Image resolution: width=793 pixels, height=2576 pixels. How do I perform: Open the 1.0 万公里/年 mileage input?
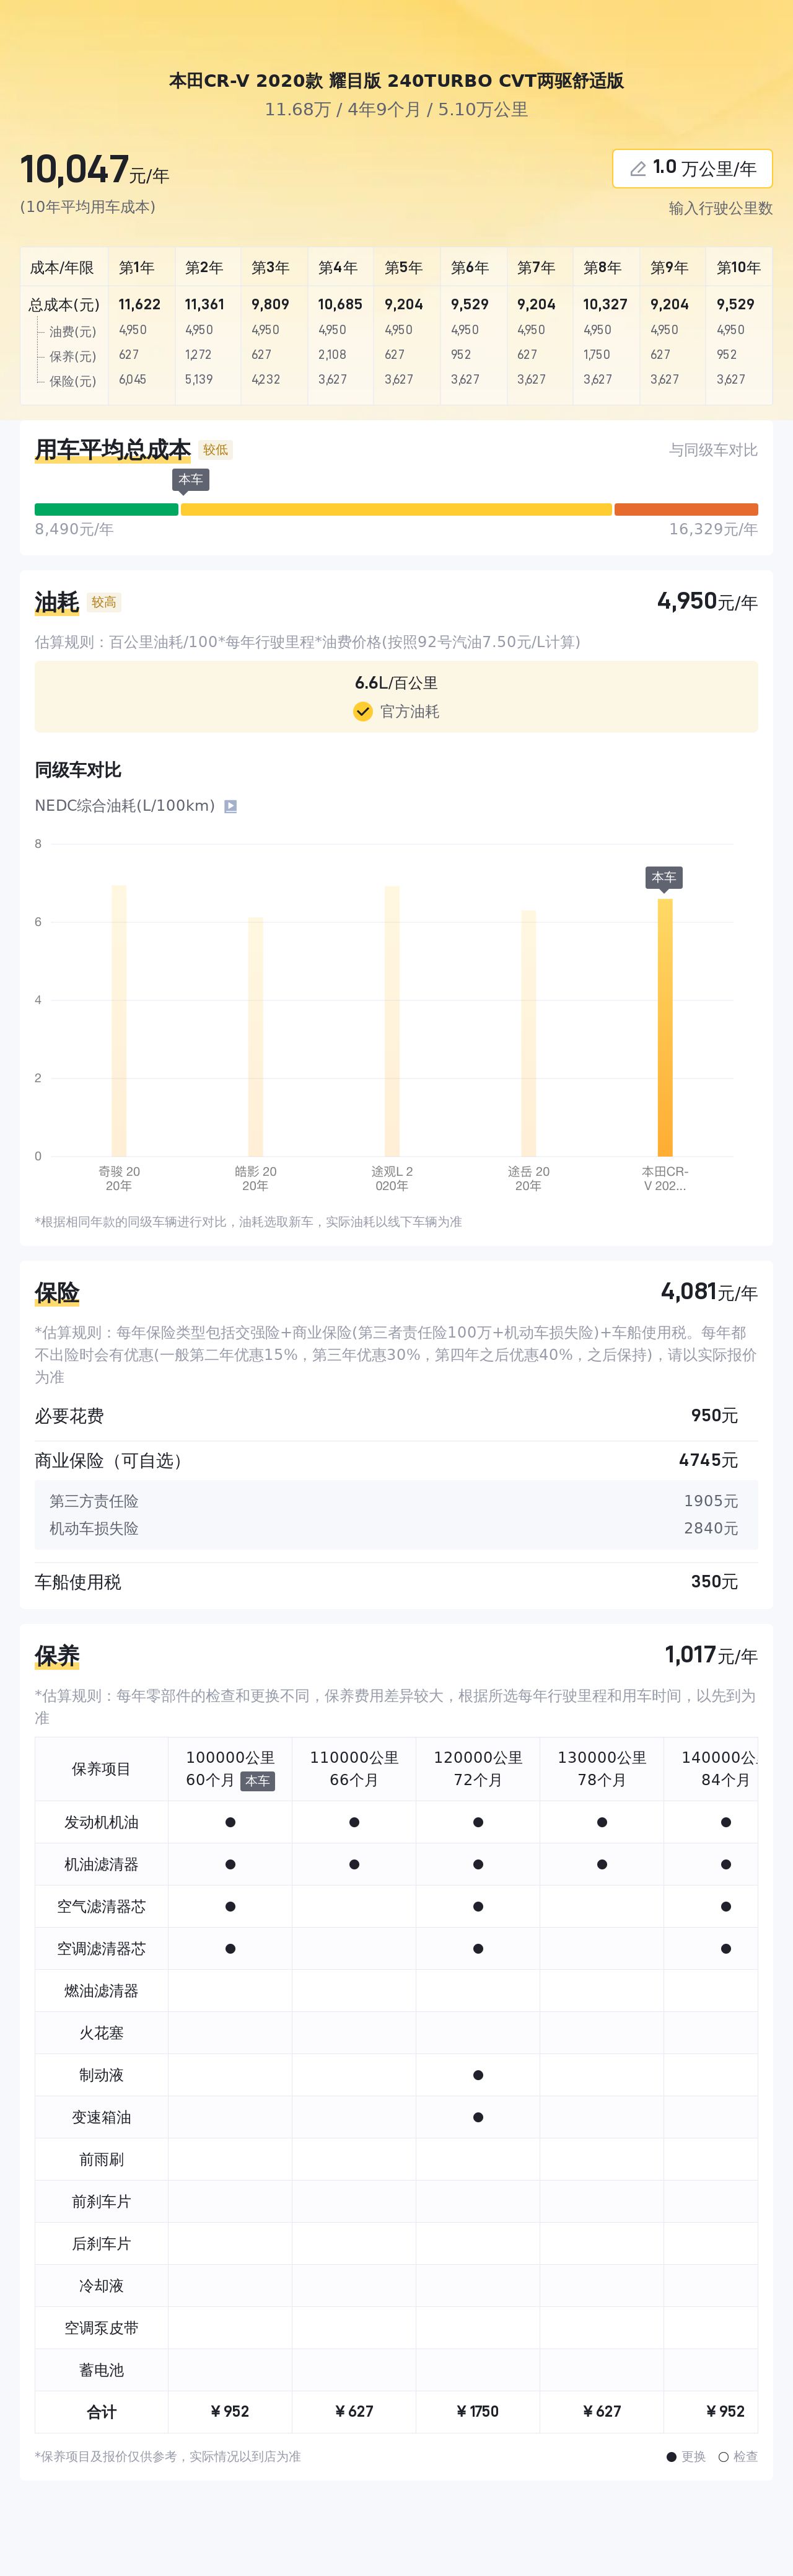[x=692, y=169]
